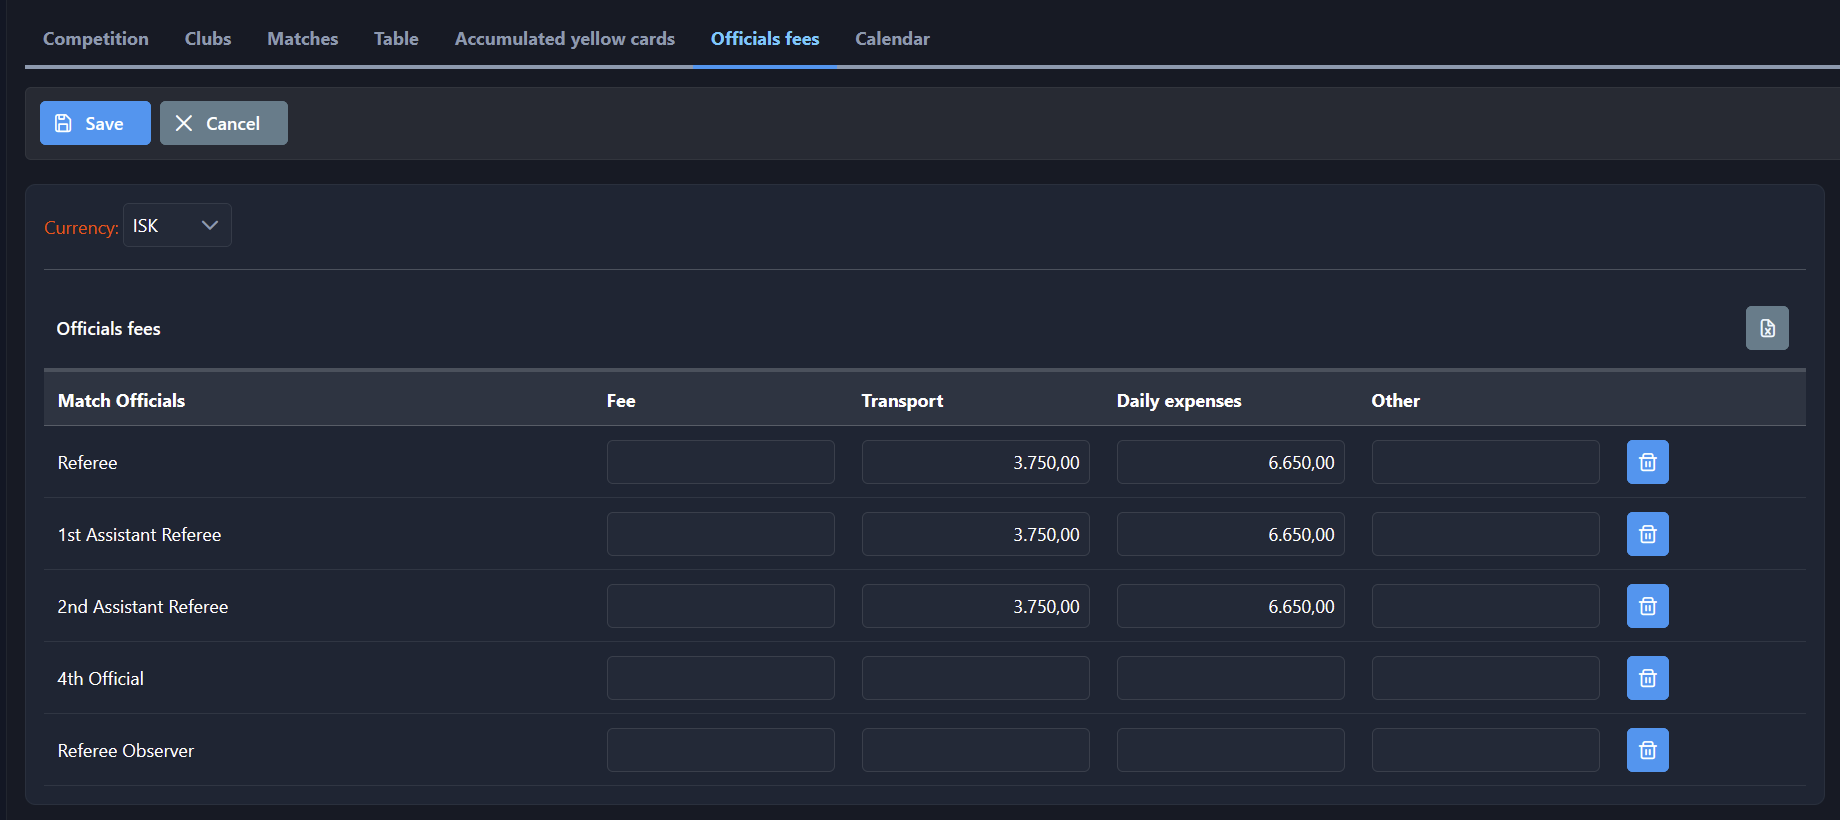Switch to the Competition tab
The height and width of the screenshot is (820, 1840).
pyautogui.click(x=96, y=39)
